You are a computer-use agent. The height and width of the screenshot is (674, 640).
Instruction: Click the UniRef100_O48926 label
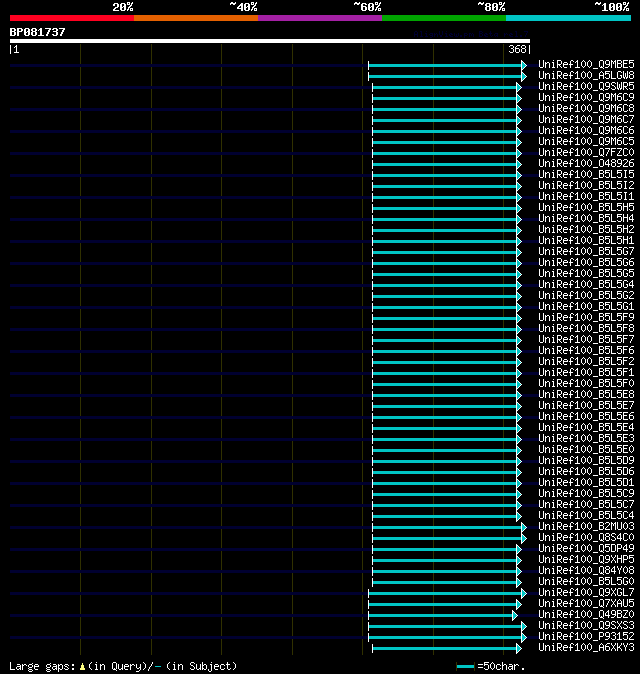click(586, 163)
